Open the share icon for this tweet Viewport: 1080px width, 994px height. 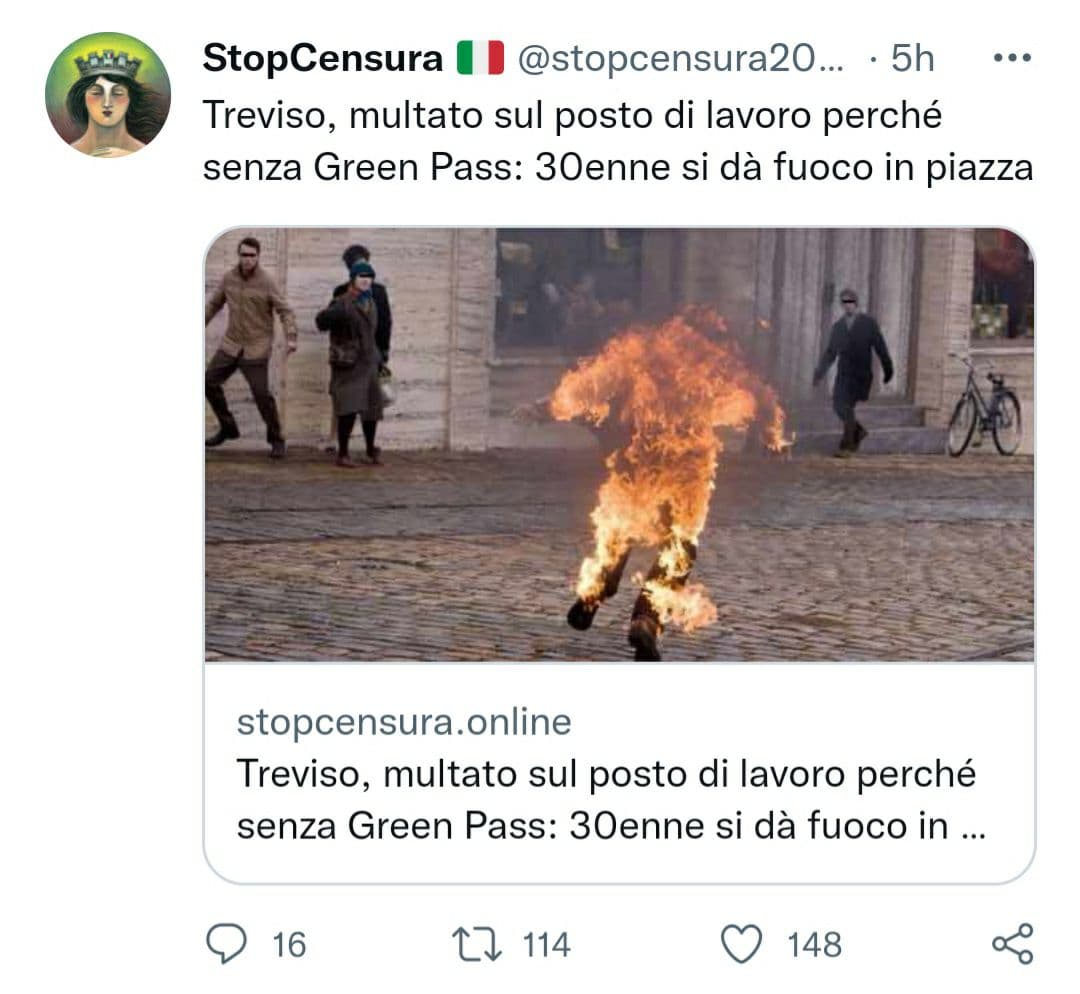1012,943
